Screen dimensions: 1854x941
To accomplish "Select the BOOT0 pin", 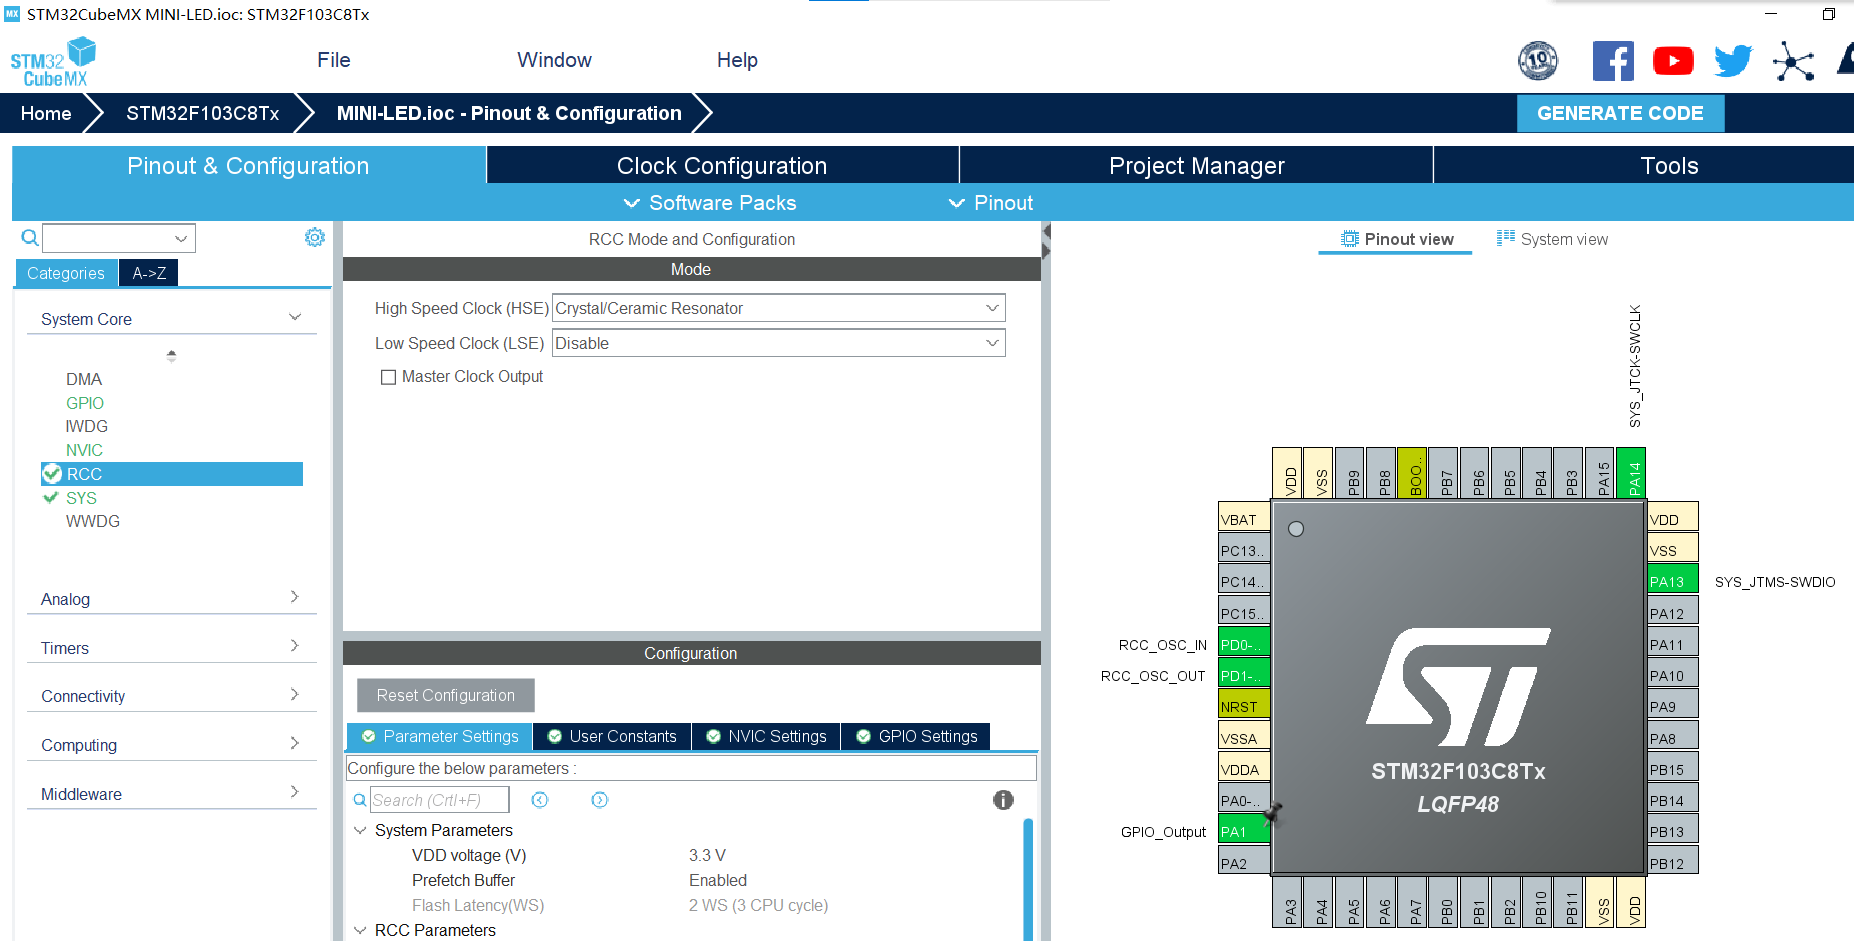I will coord(1413,473).
